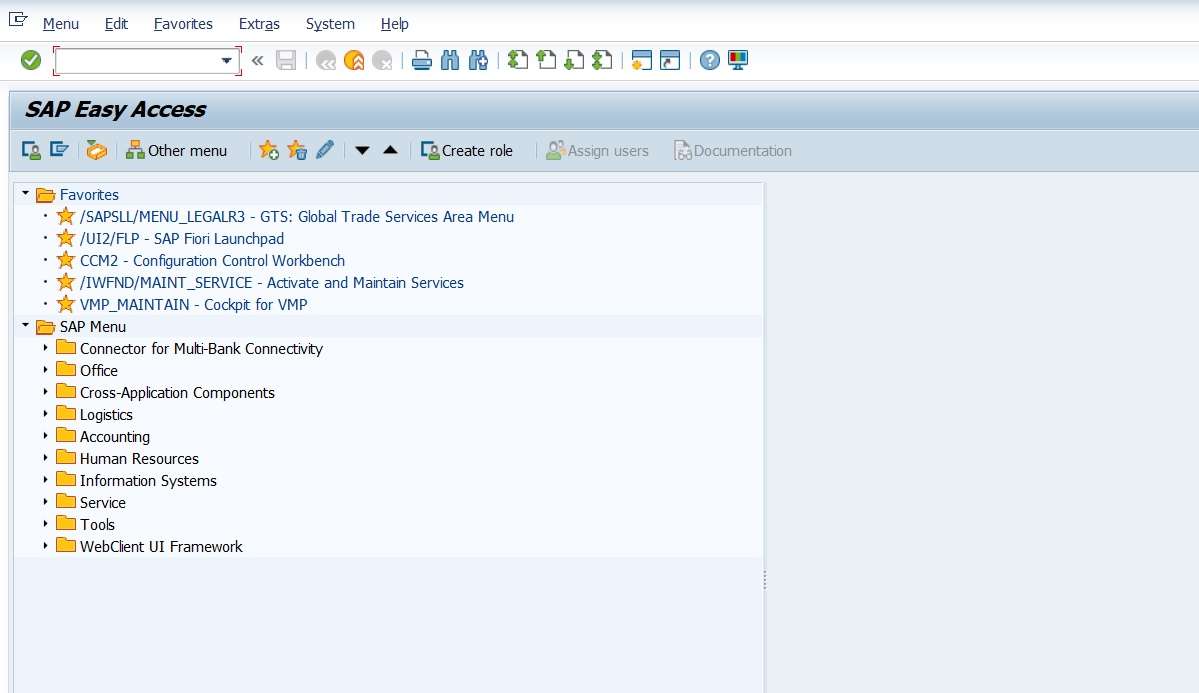This screenshot has width=1199, height=693.
Task: Collapse the SAP Menu folder
Action: (x=25, y=325)
